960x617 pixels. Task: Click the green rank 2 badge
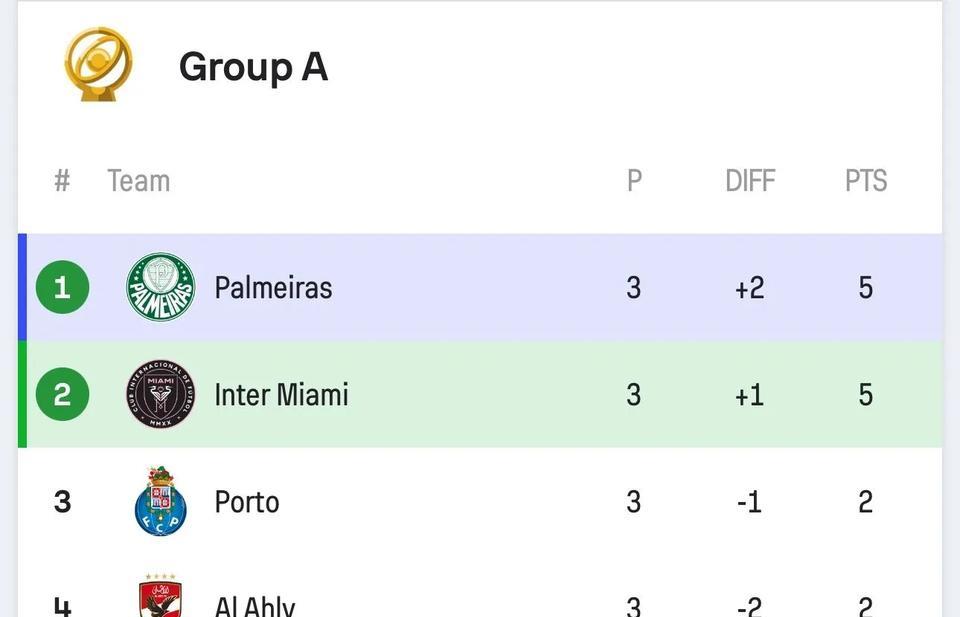tap(62, 394)
